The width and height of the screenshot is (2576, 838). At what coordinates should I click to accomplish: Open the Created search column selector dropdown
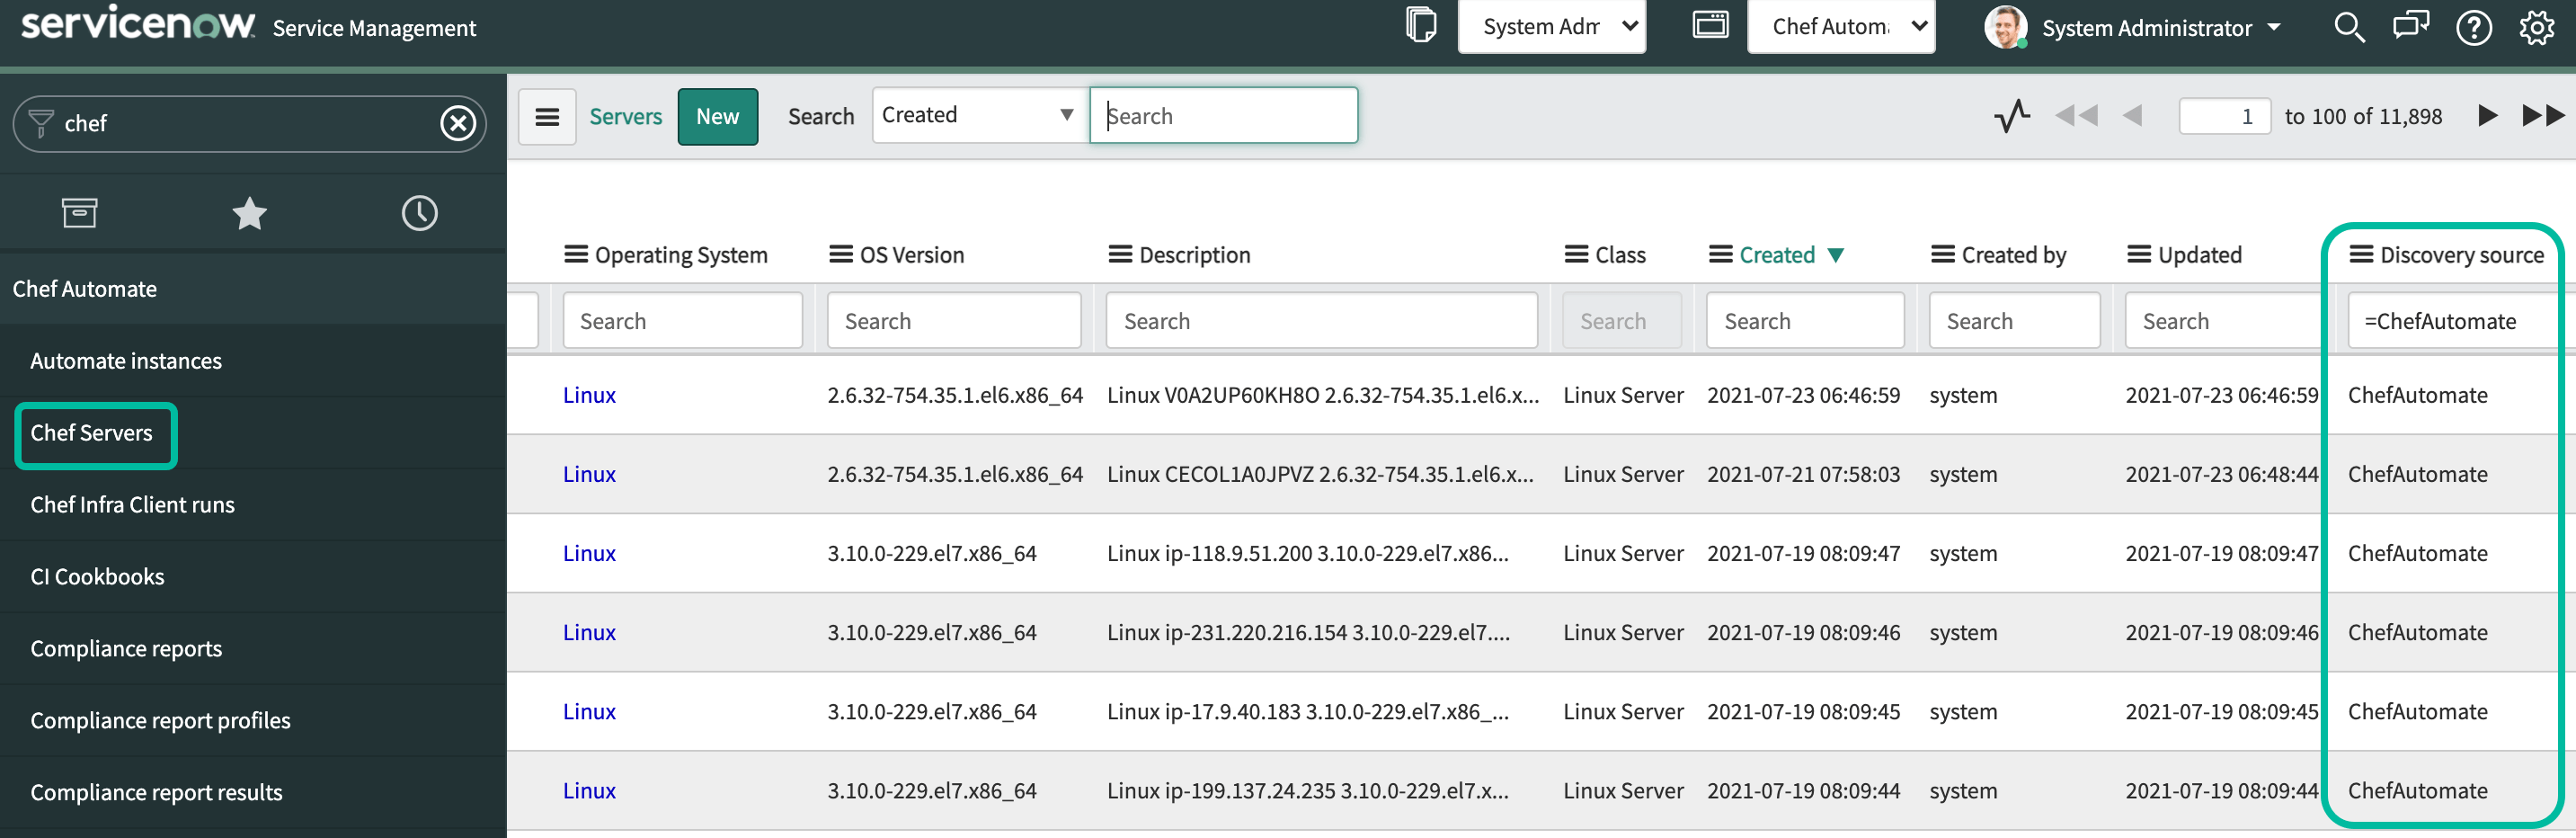coord(978,114)
